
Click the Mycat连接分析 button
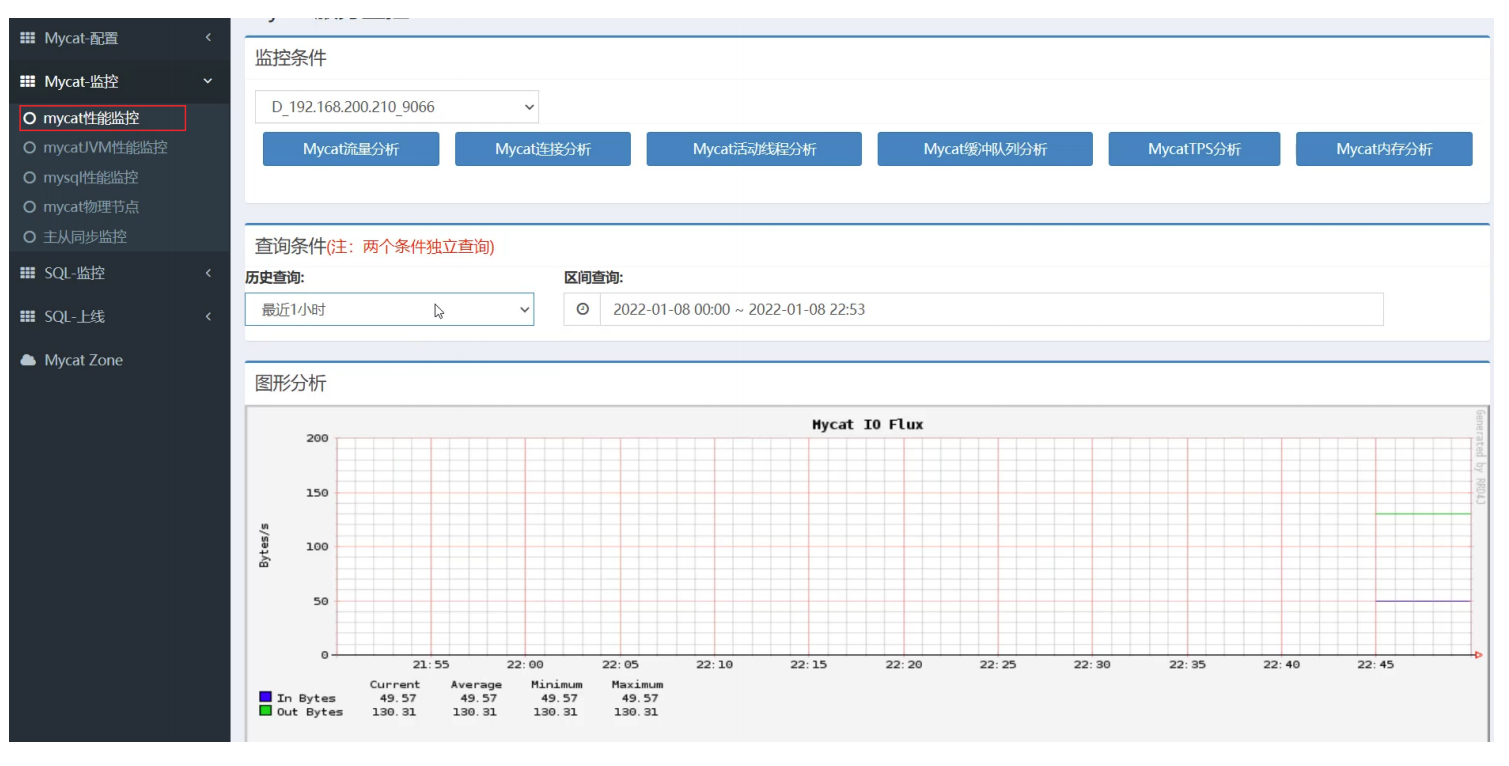543,149
